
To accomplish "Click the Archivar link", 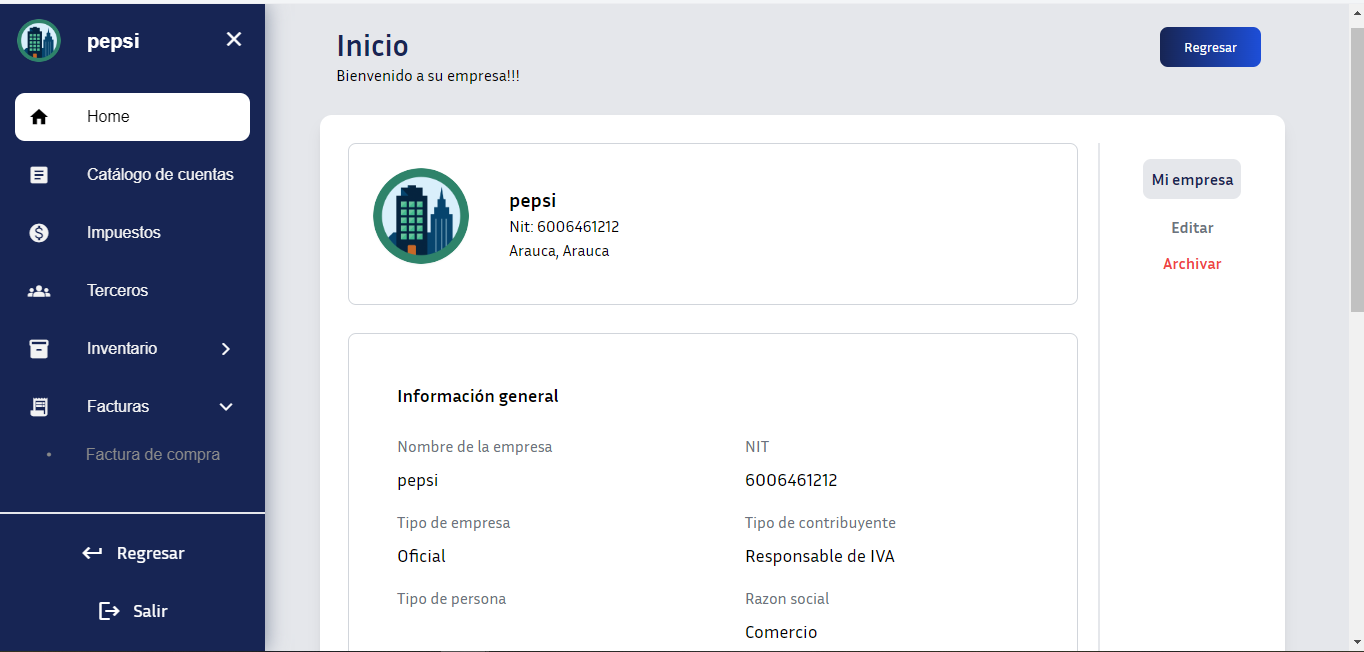I will (1191, 263).
